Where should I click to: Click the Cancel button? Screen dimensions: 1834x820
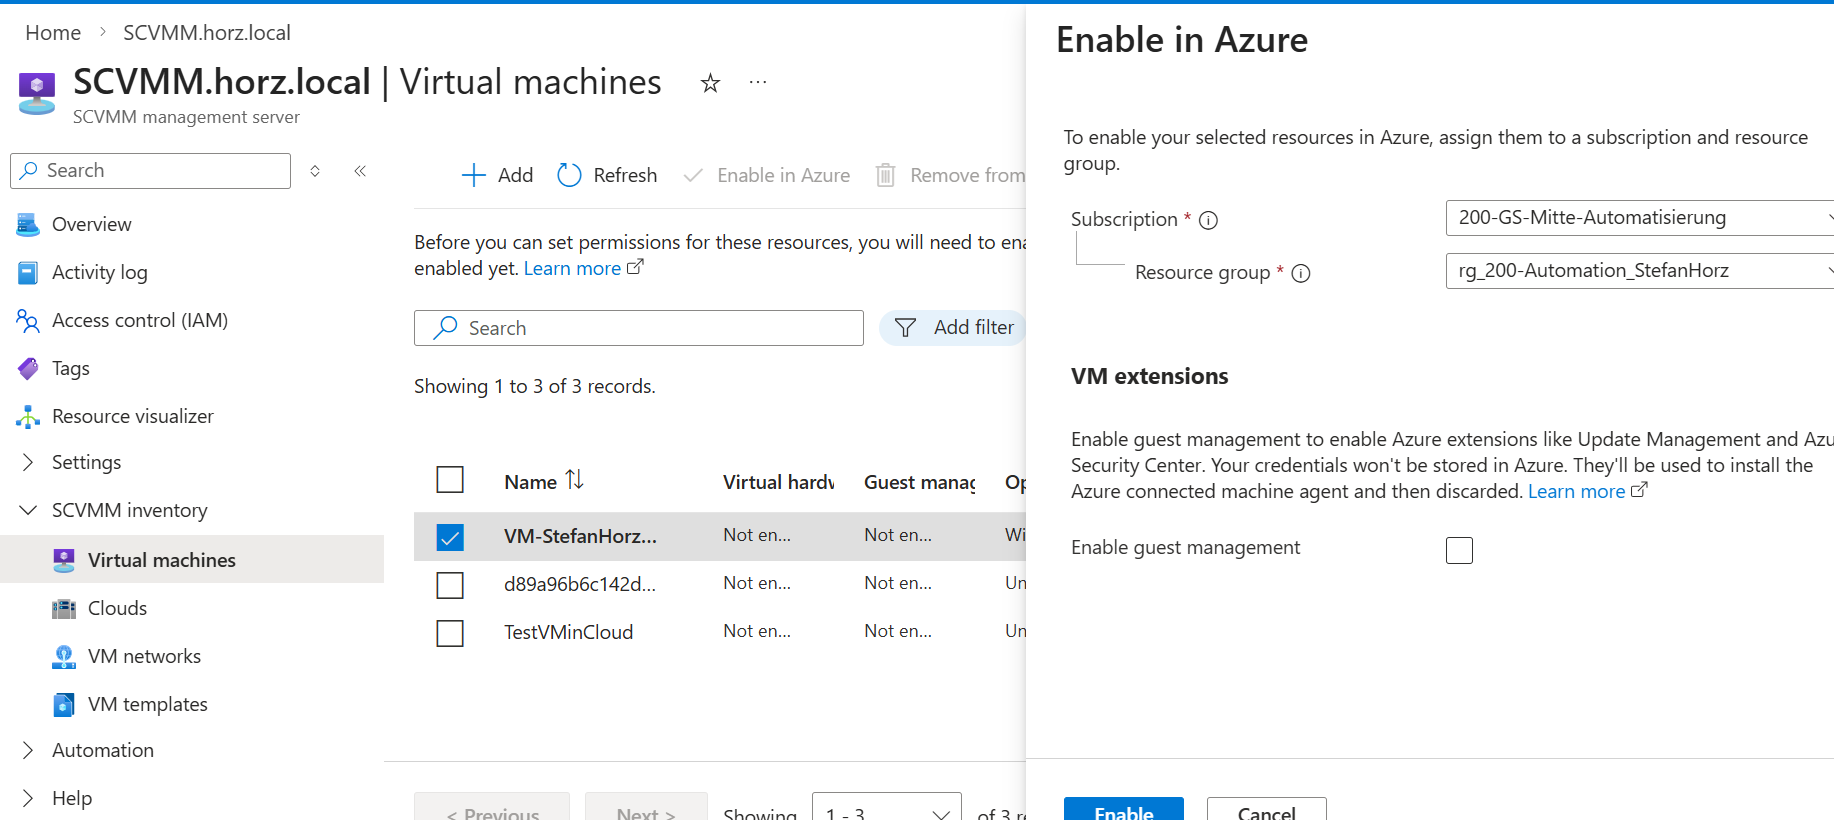[1267, 809]
